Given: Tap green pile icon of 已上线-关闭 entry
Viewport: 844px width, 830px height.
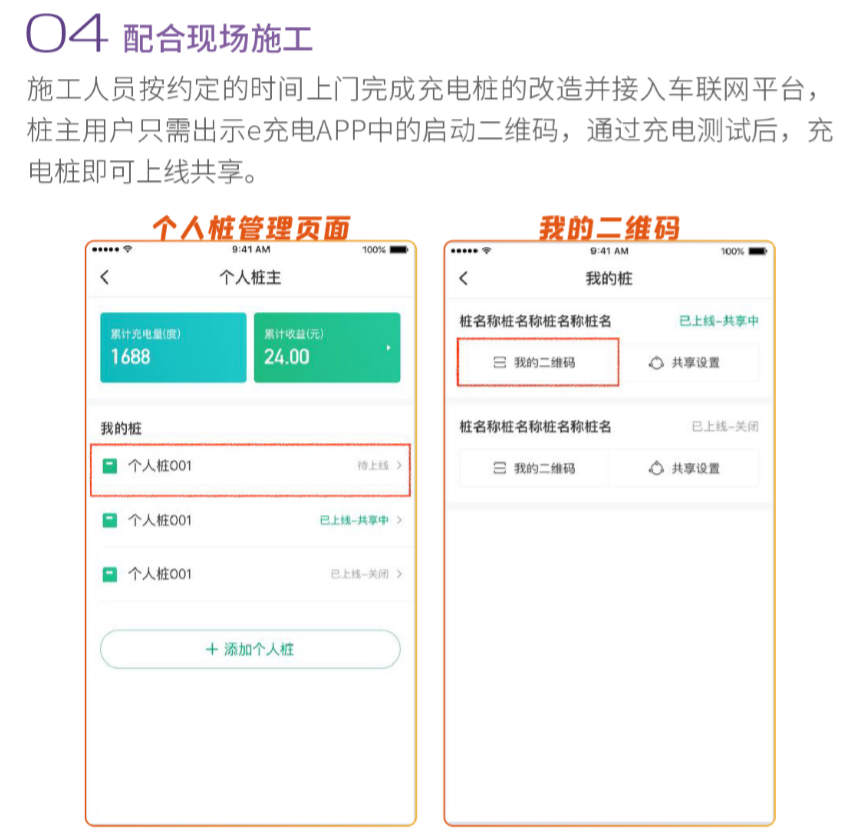Looking at the screenshot, I should pyautogui.click(x=110, y=574).
